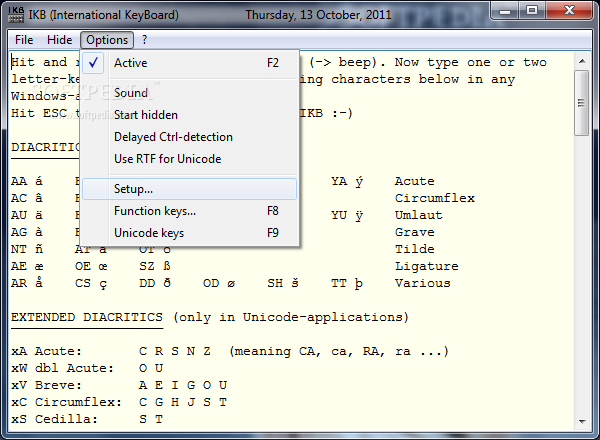Maximize the IKB window
Viewport: 600px width, 440px height.
[x=532, y=11]
